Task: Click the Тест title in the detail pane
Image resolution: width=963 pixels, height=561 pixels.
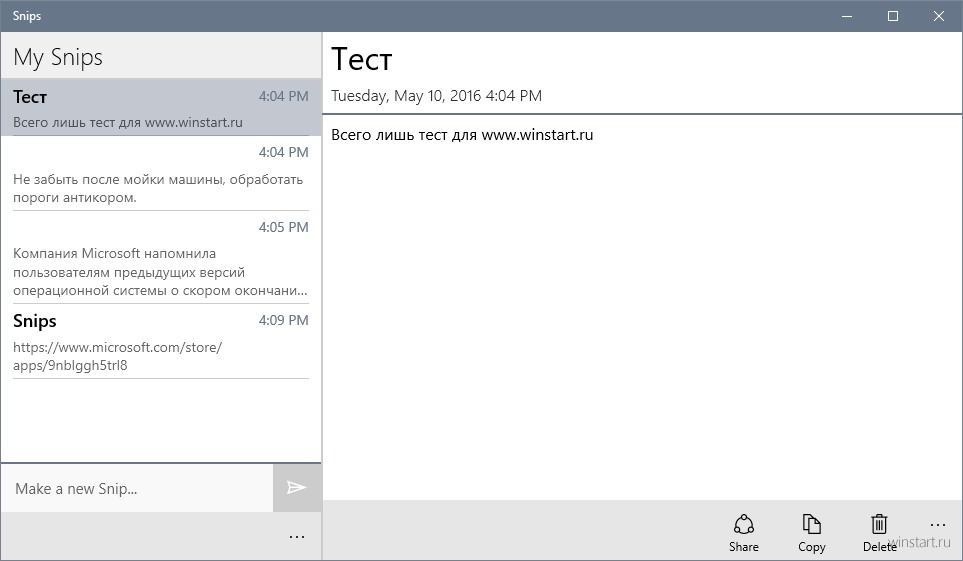Action: click(x=362, y=60)
